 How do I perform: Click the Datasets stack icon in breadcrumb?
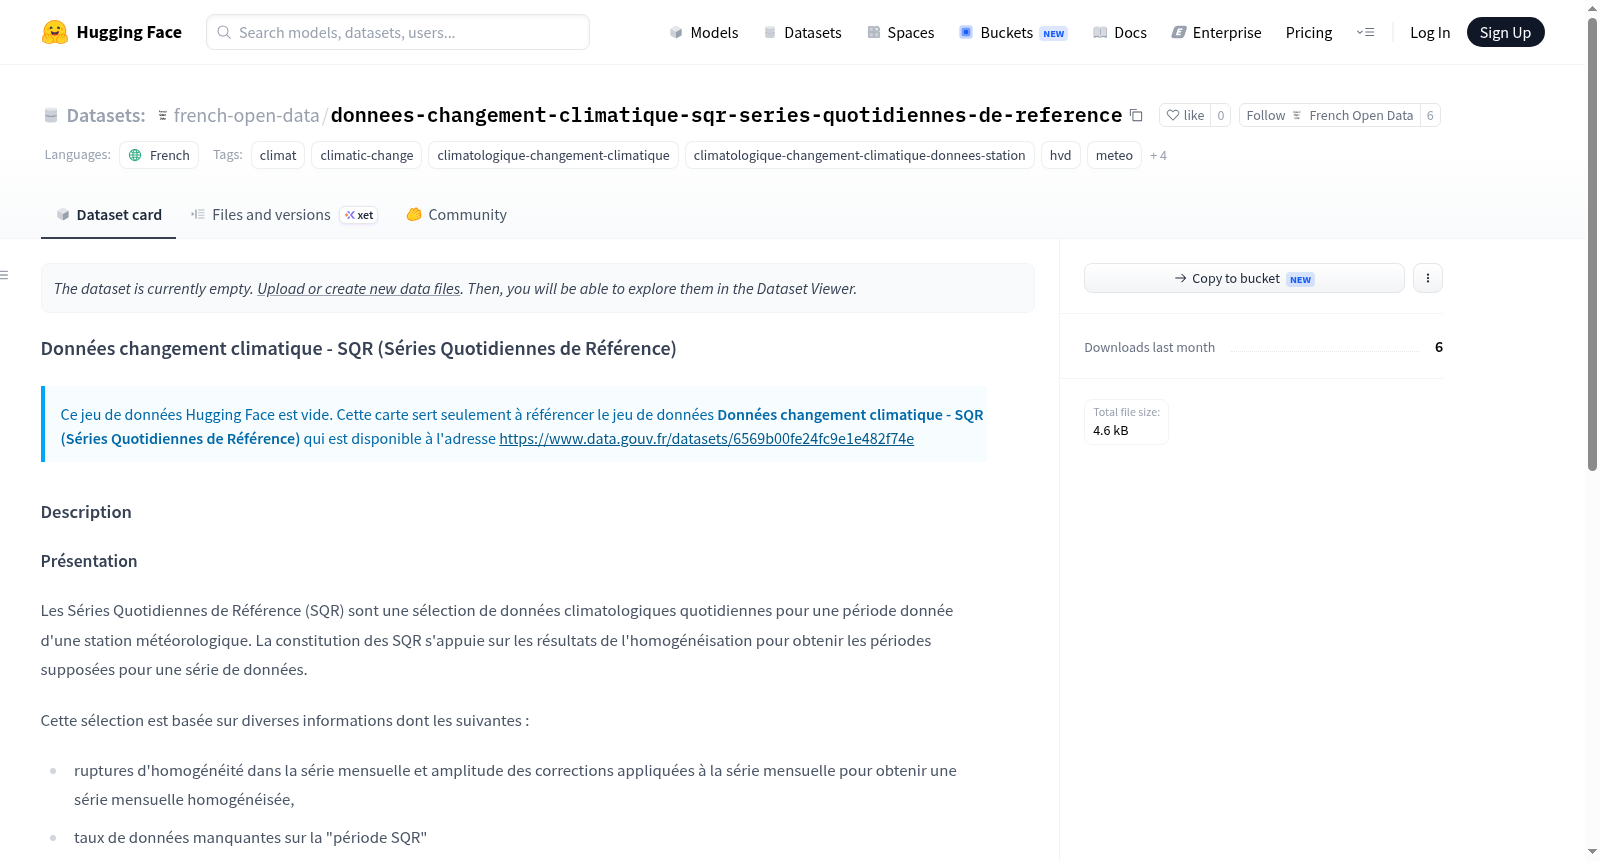coord(51,116)
